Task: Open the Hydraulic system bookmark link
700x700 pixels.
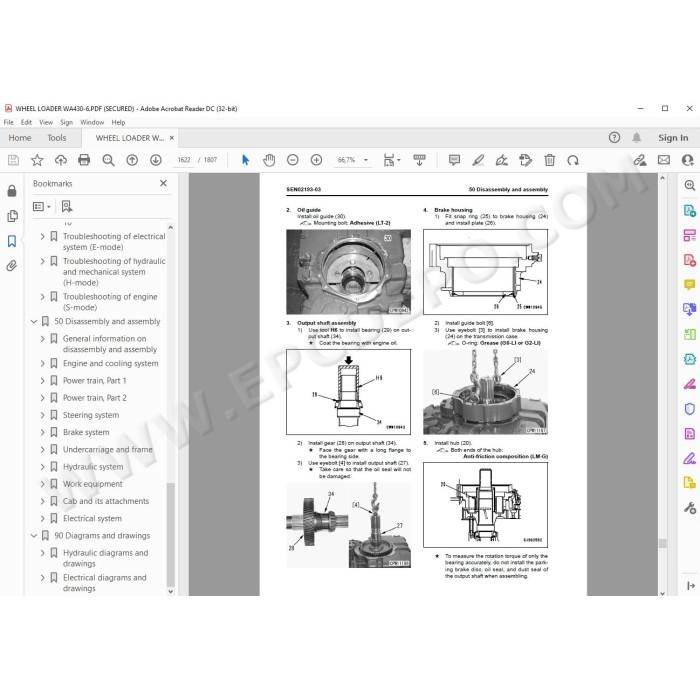Action: pos(93,467)
